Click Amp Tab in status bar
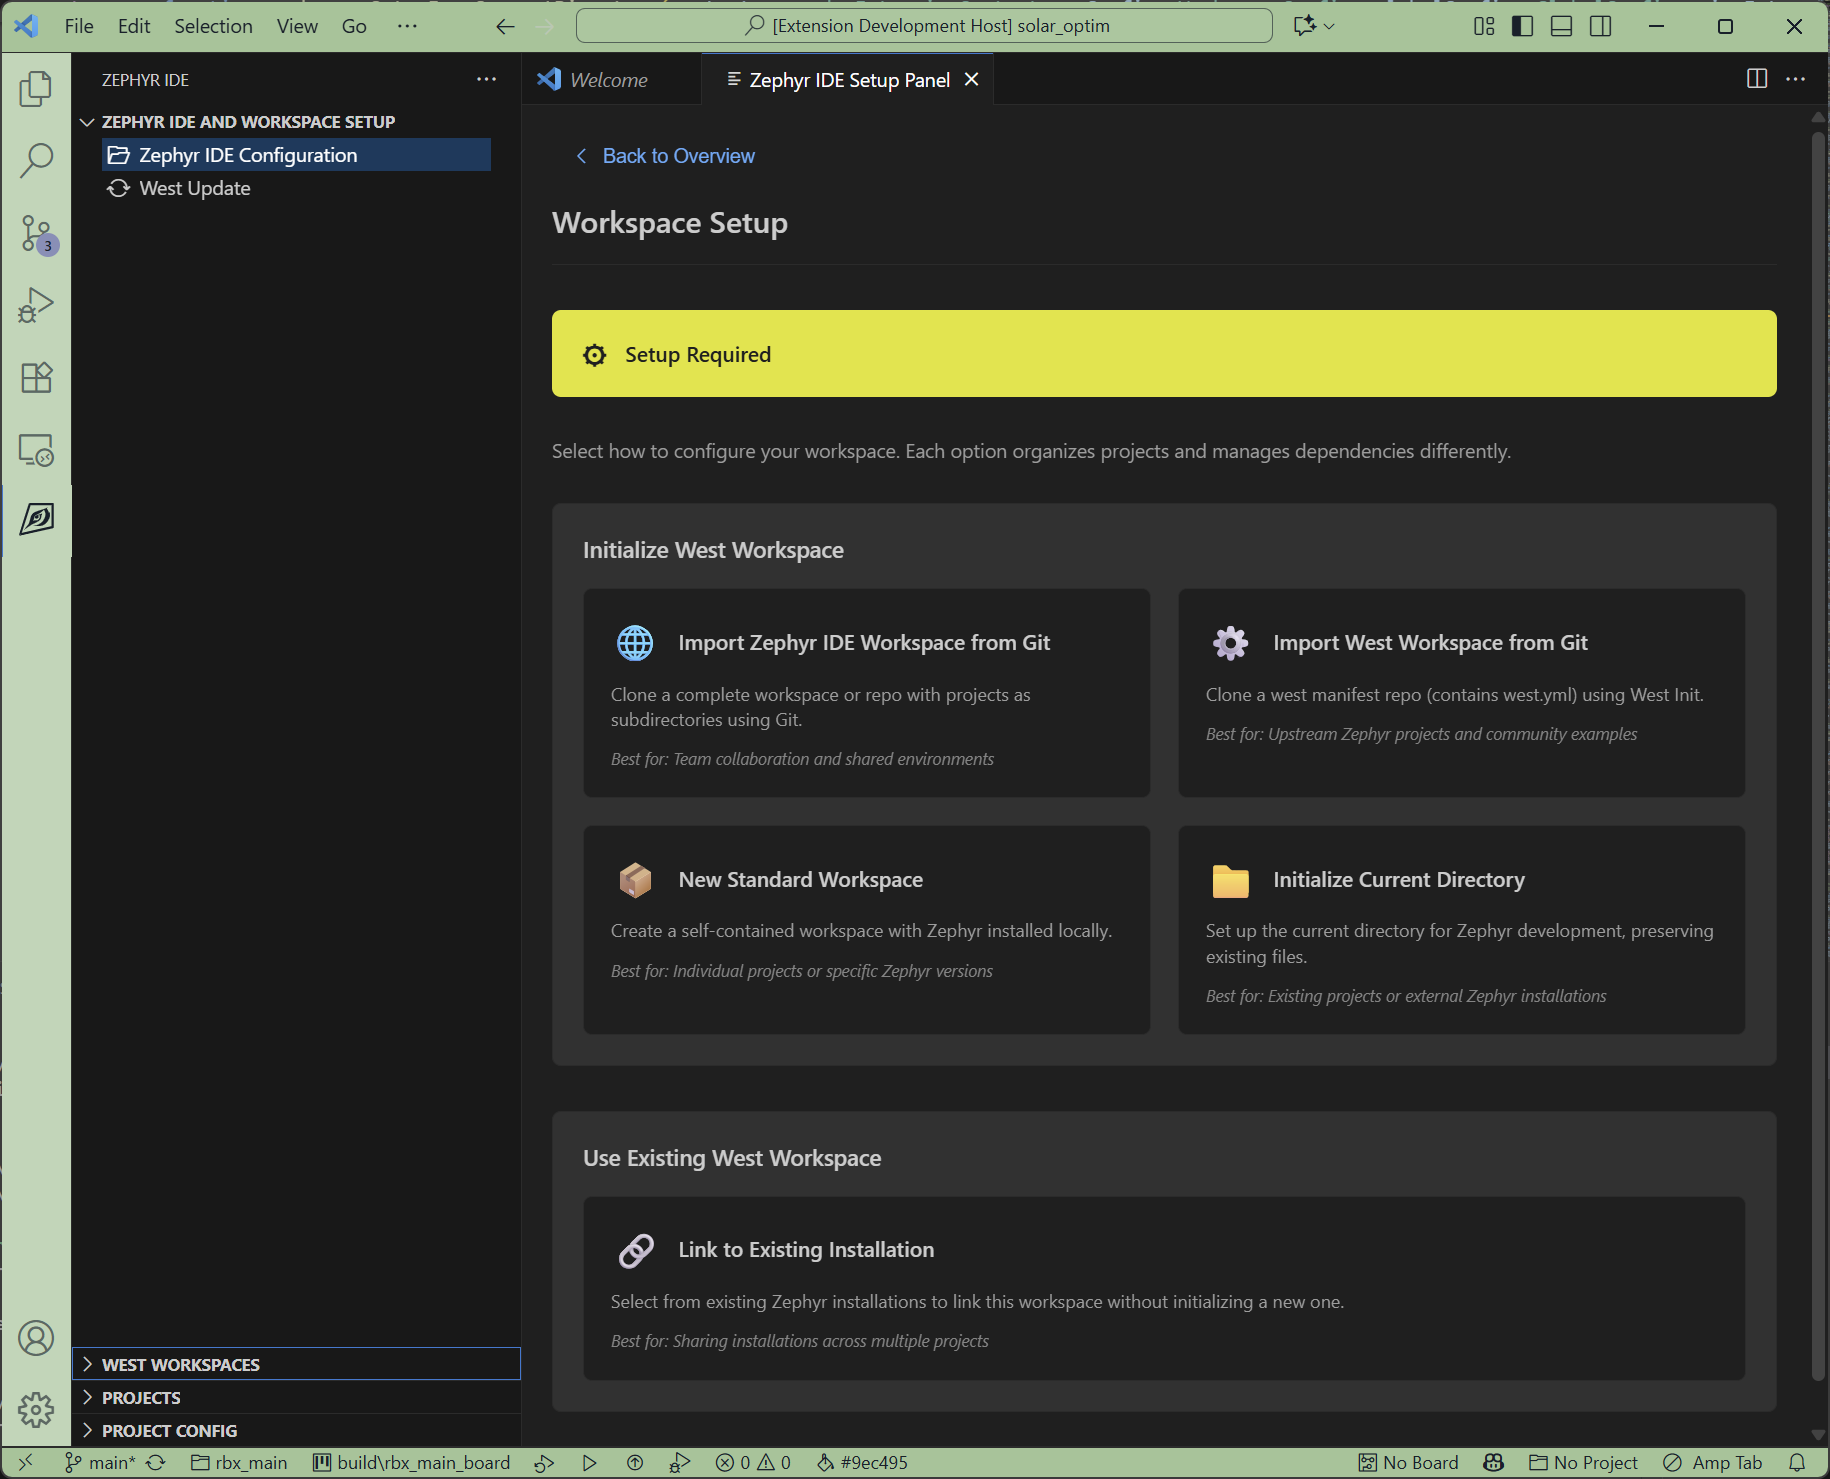The height and width of the screenshot is (1479, 1830). click(x=1713, y=1462)
